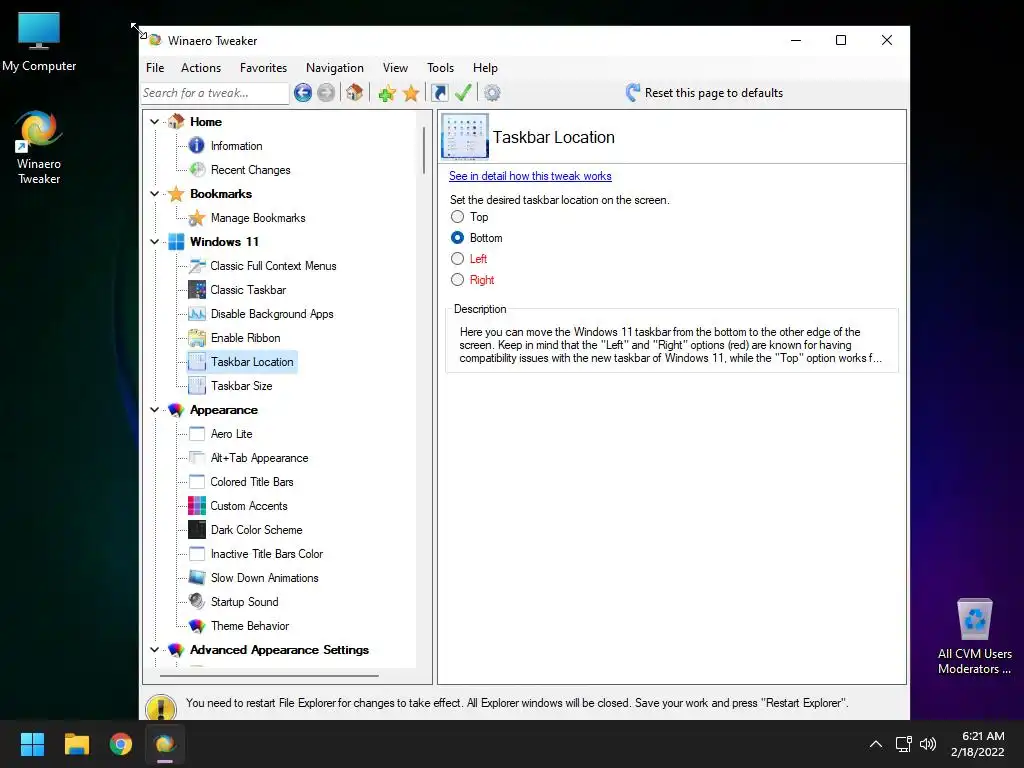This screenshot has height=768, width=1024.
Task: Click the Winaero Tweaker desktop shortcut
Action: (39, 148)
